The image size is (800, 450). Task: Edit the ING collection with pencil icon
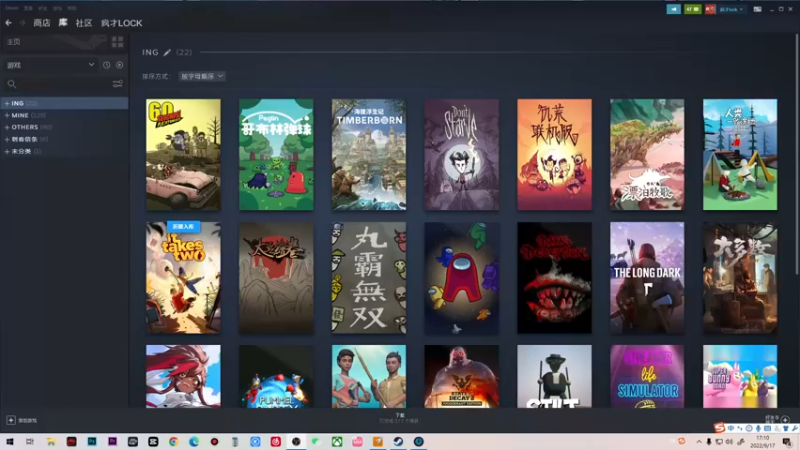click(167, 52)
